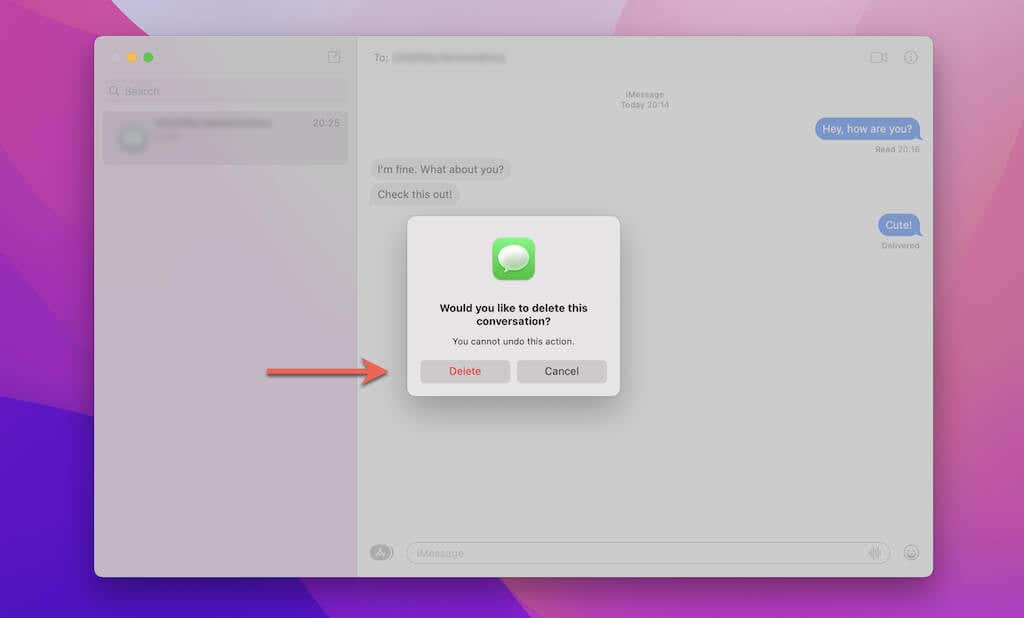Open the emoji picker smiley icon
This screenshot has height=618, width=1024.
911,553
